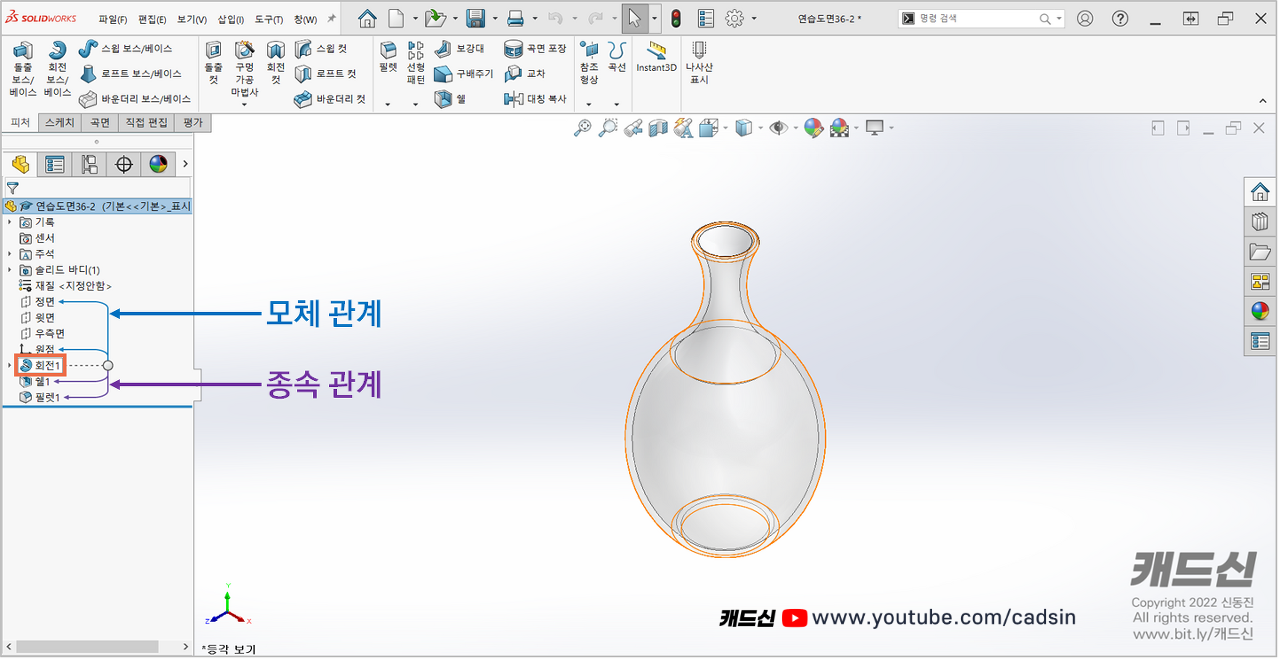1280x660 pixels.
Task: Open the PropertyManager tab
Action: 55,164
